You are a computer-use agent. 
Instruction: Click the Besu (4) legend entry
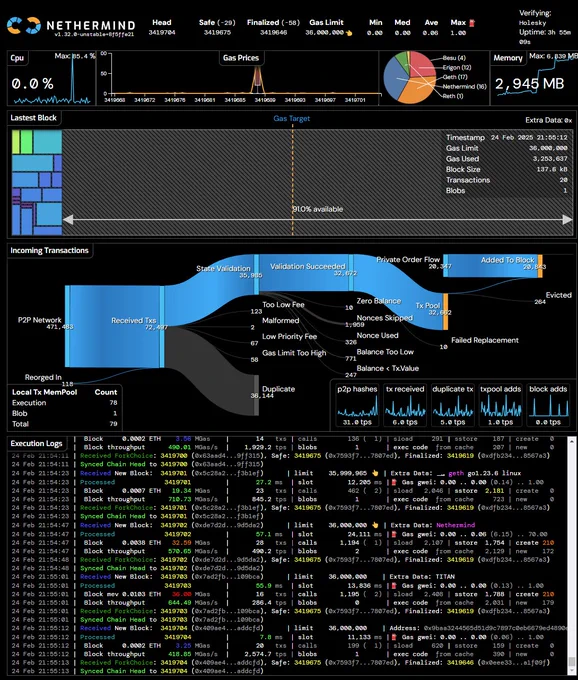[x=454, y=58]
